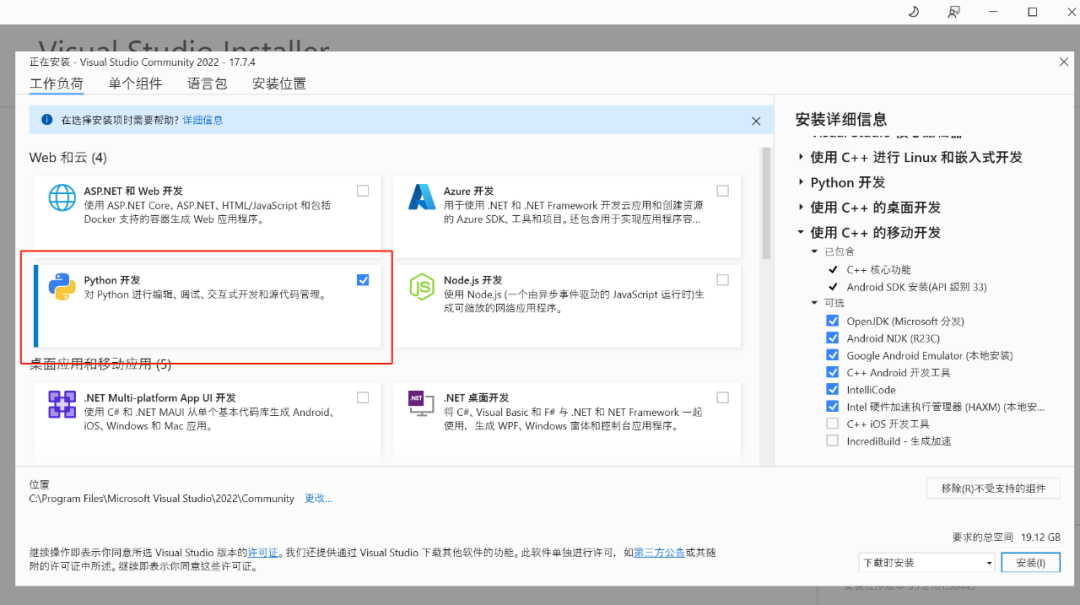Switch to the 语言包 tab
This screenshot has width=1080, height=605.
click(x=207, y=84)
